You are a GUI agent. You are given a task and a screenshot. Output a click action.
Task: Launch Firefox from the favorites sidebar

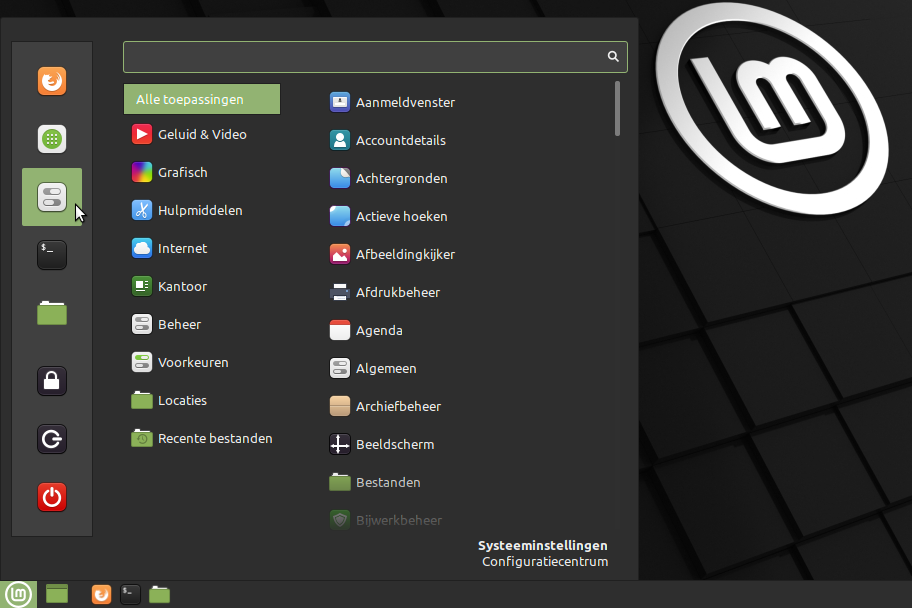[52, 80]
